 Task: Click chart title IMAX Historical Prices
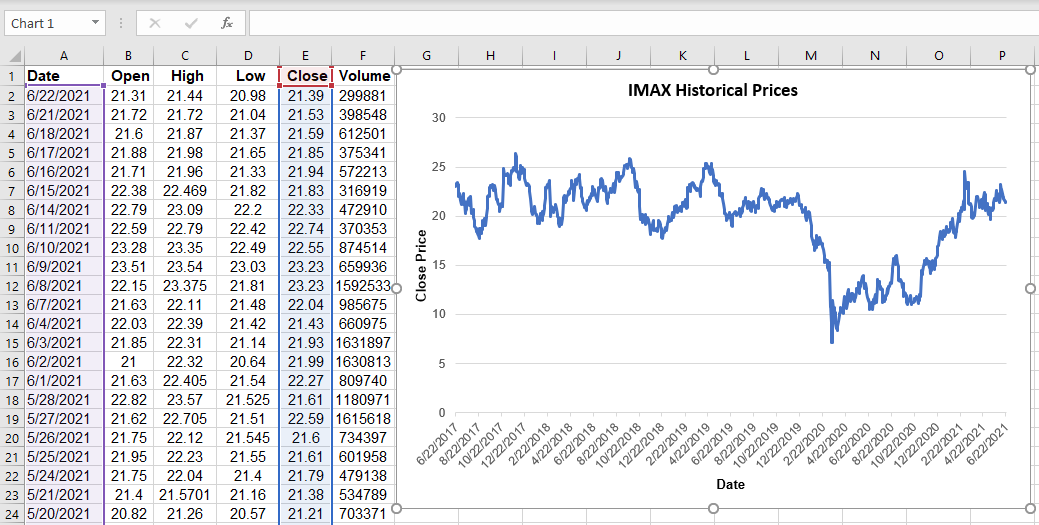[x=712, y=91]
